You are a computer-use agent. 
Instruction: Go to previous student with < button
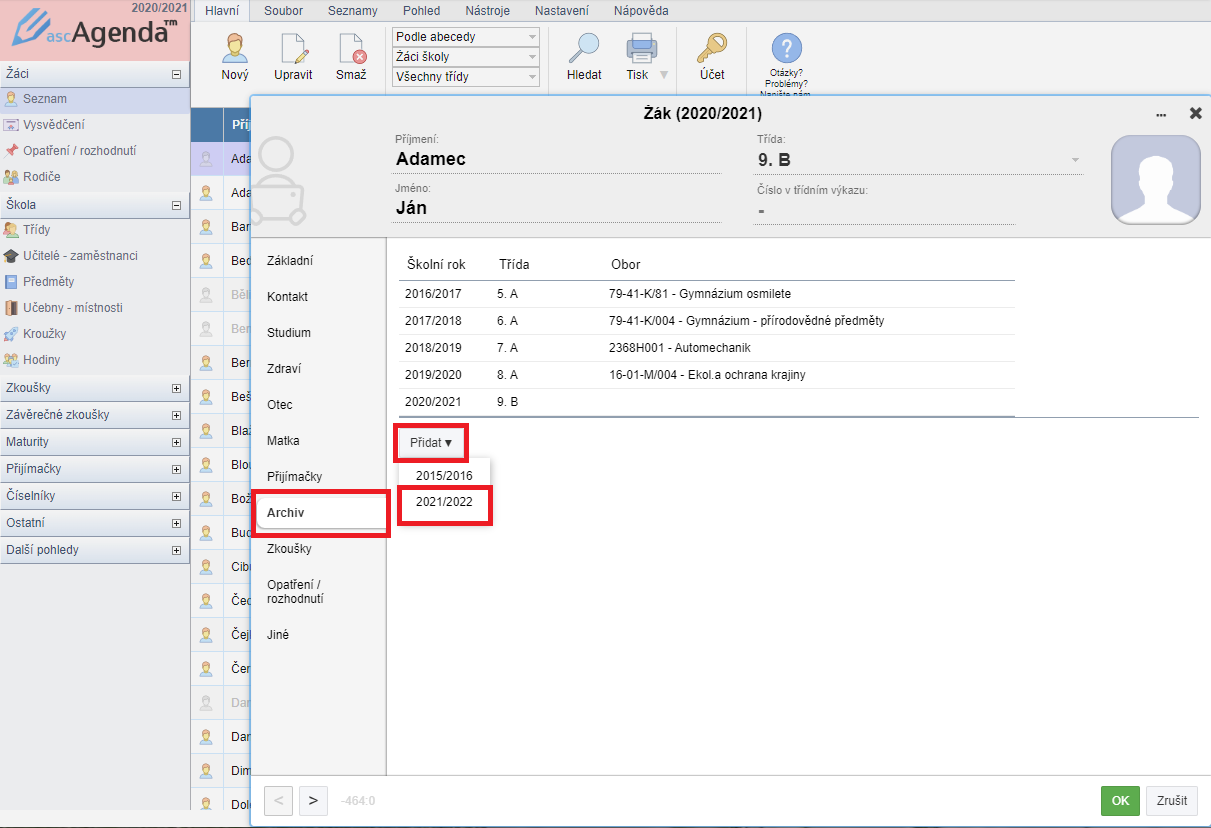(x=279, y=801)
